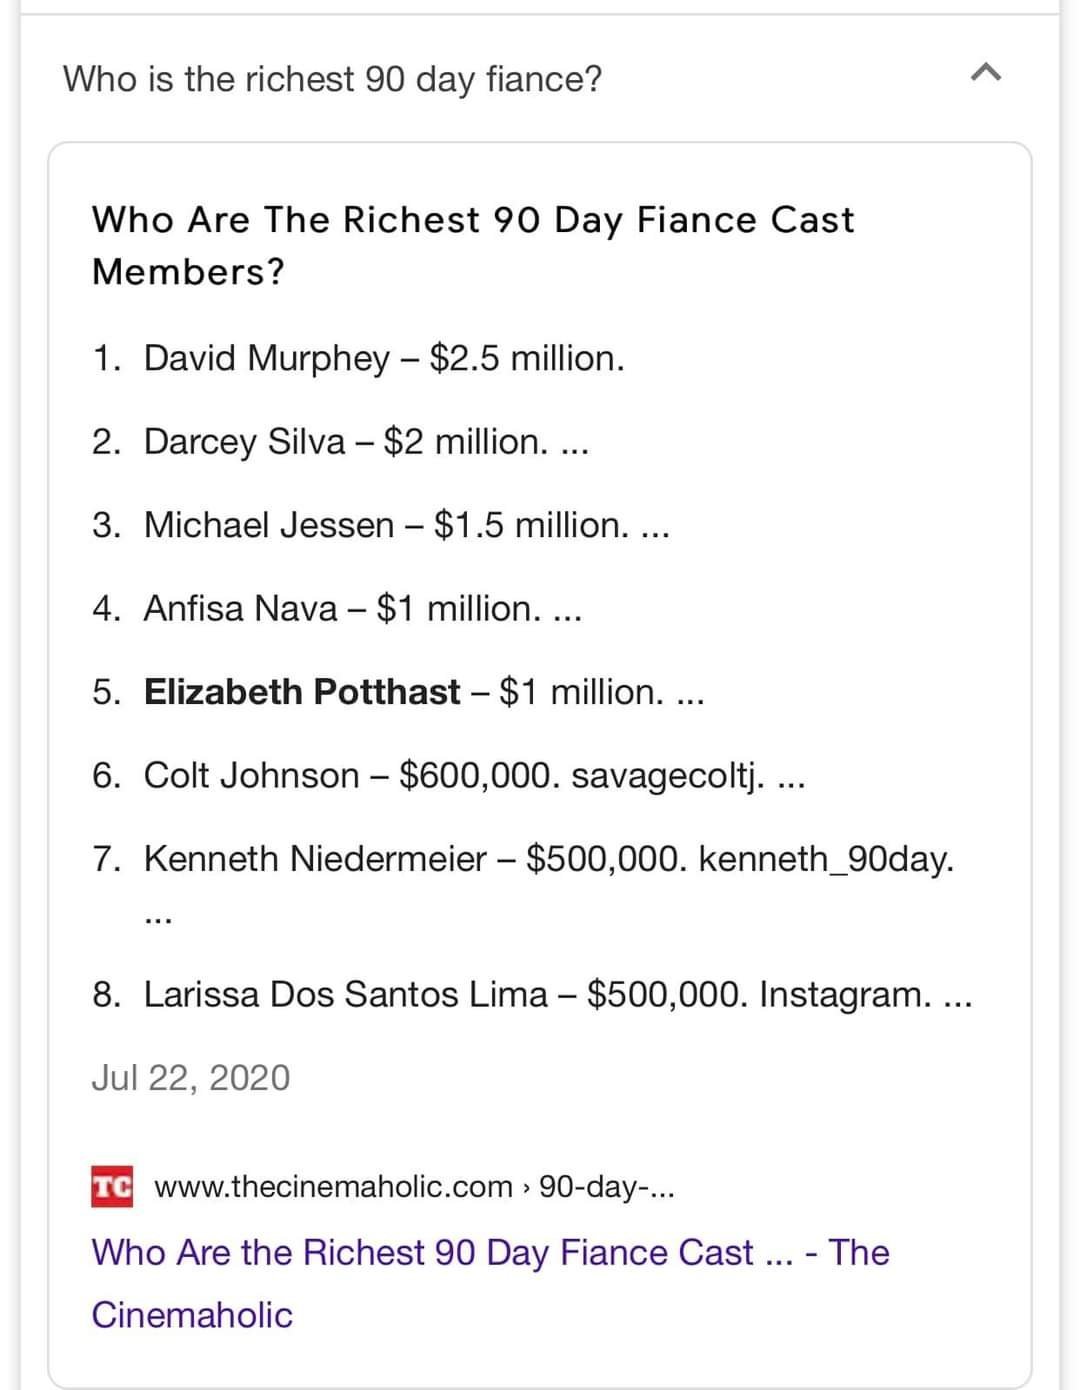Select the question 'Who is the richest 90 day fiance?'

tap(333, 78)
